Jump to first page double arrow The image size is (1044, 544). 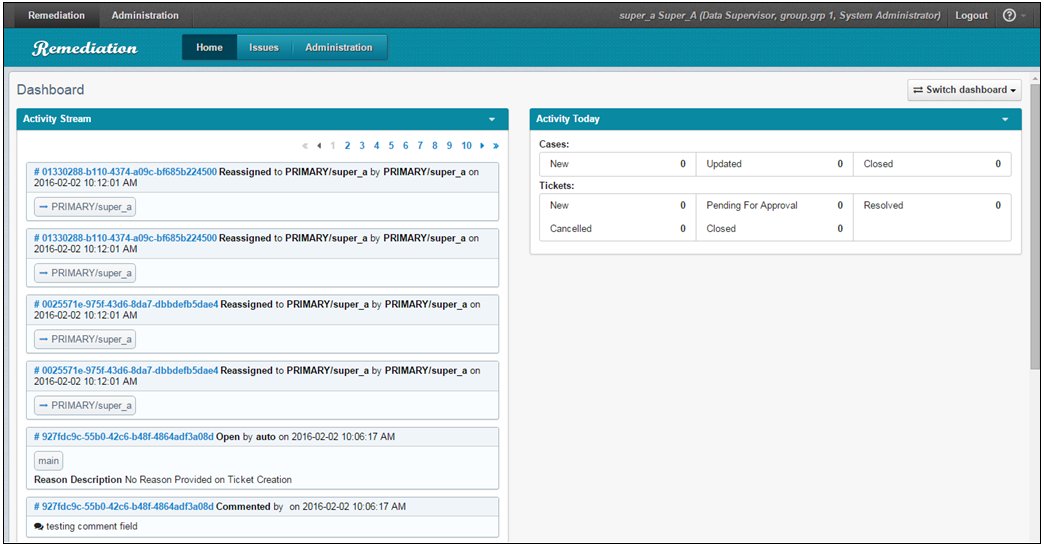[x=306, y=146]
